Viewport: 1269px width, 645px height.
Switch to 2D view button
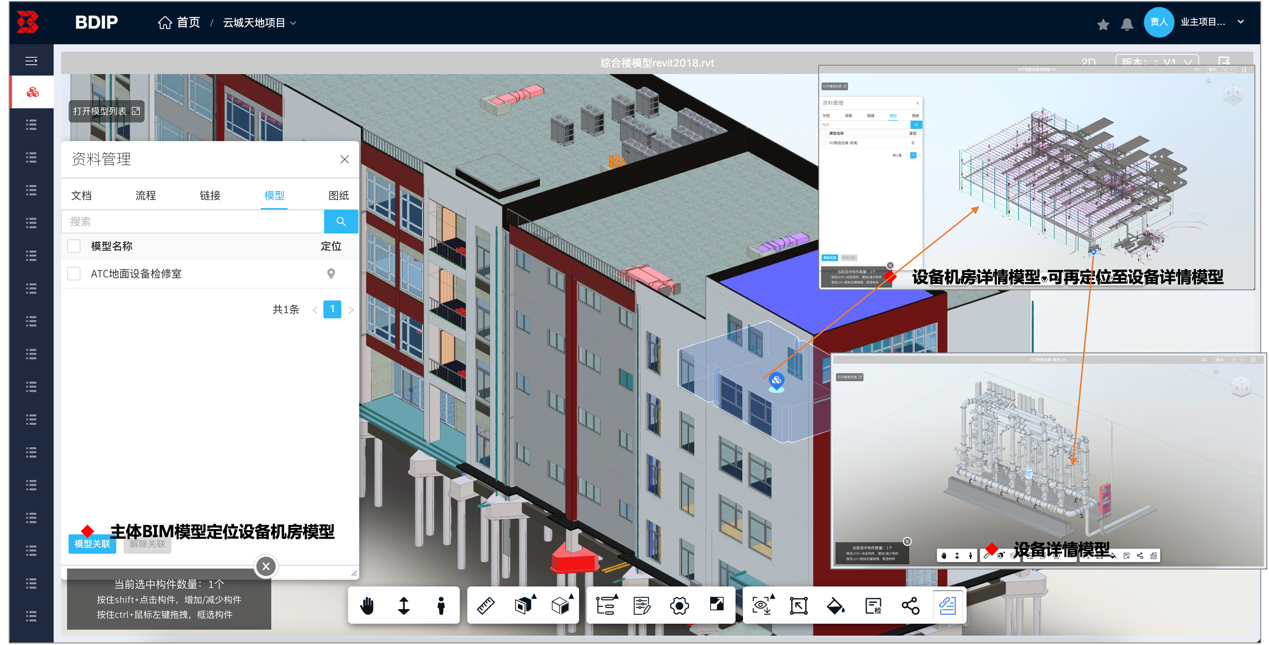click(x=1088, y=63)
